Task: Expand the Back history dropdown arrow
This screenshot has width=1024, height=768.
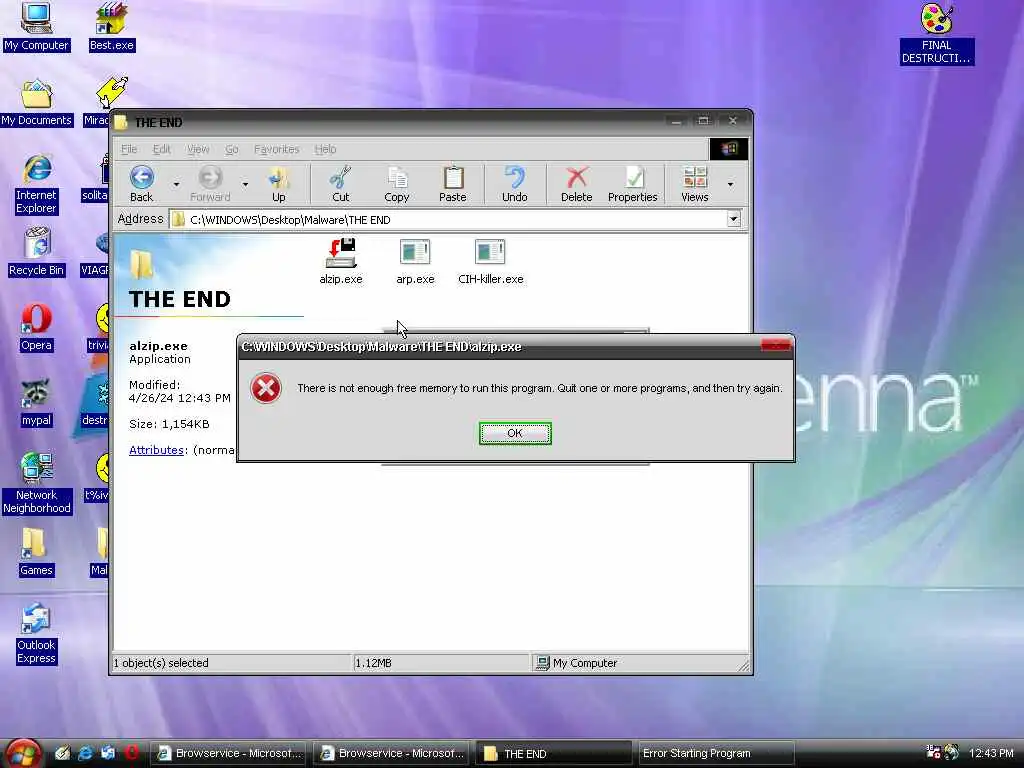Action: coord(176,184)
